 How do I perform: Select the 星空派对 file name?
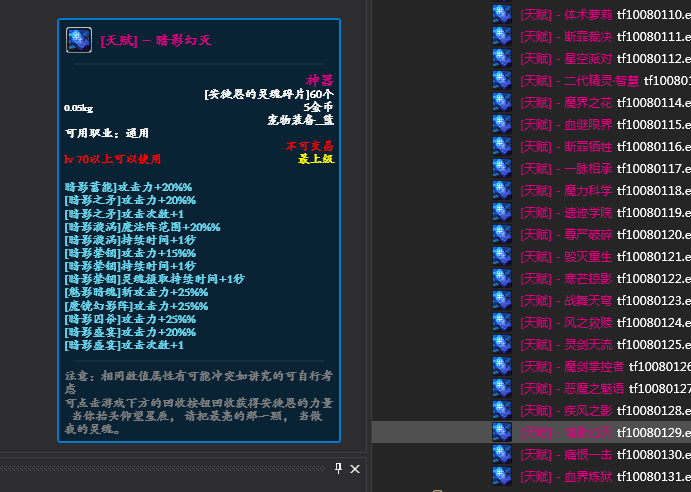(x=654, y=59)
